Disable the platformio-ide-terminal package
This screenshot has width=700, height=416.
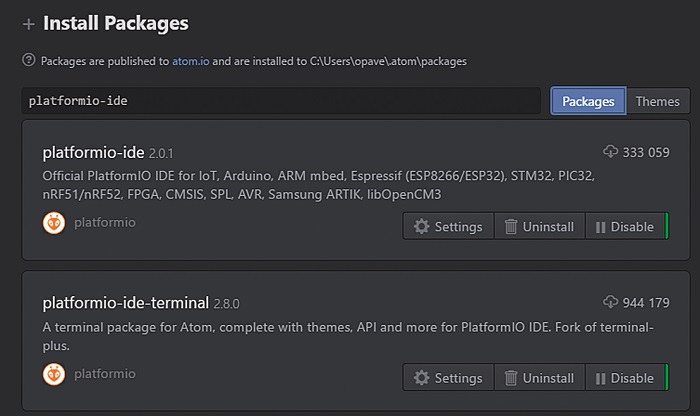point(626,378)
